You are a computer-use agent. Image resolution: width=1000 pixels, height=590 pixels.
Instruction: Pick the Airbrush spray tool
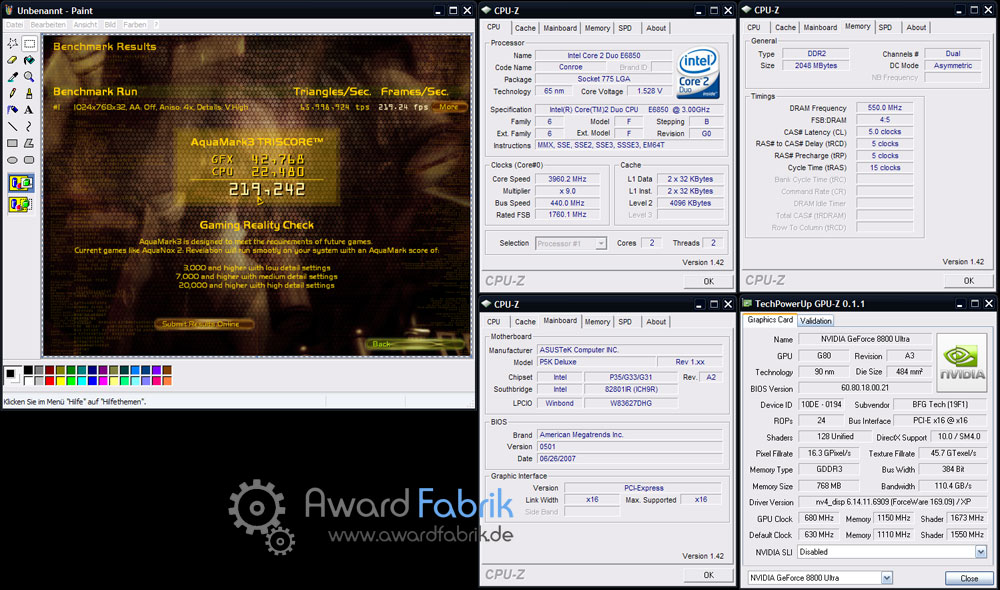(x=12, y=110)
